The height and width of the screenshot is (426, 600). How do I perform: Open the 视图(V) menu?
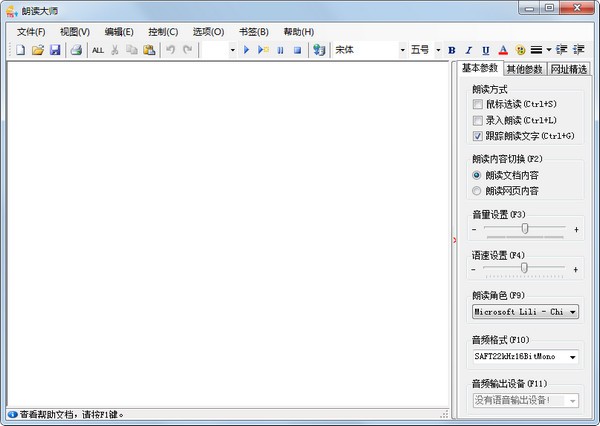tap(75, 32)
